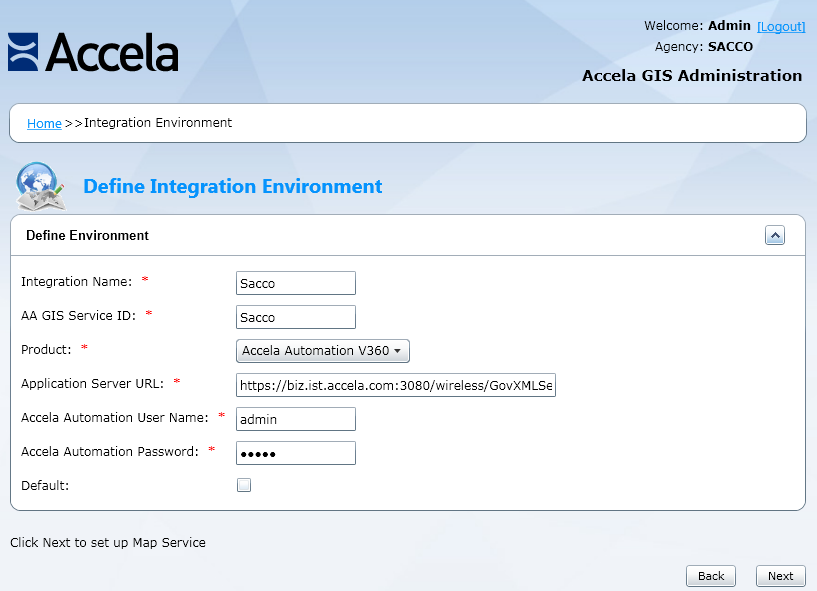Collapse the Define Environment panel

pyautogui.click(x=774, y=235)
